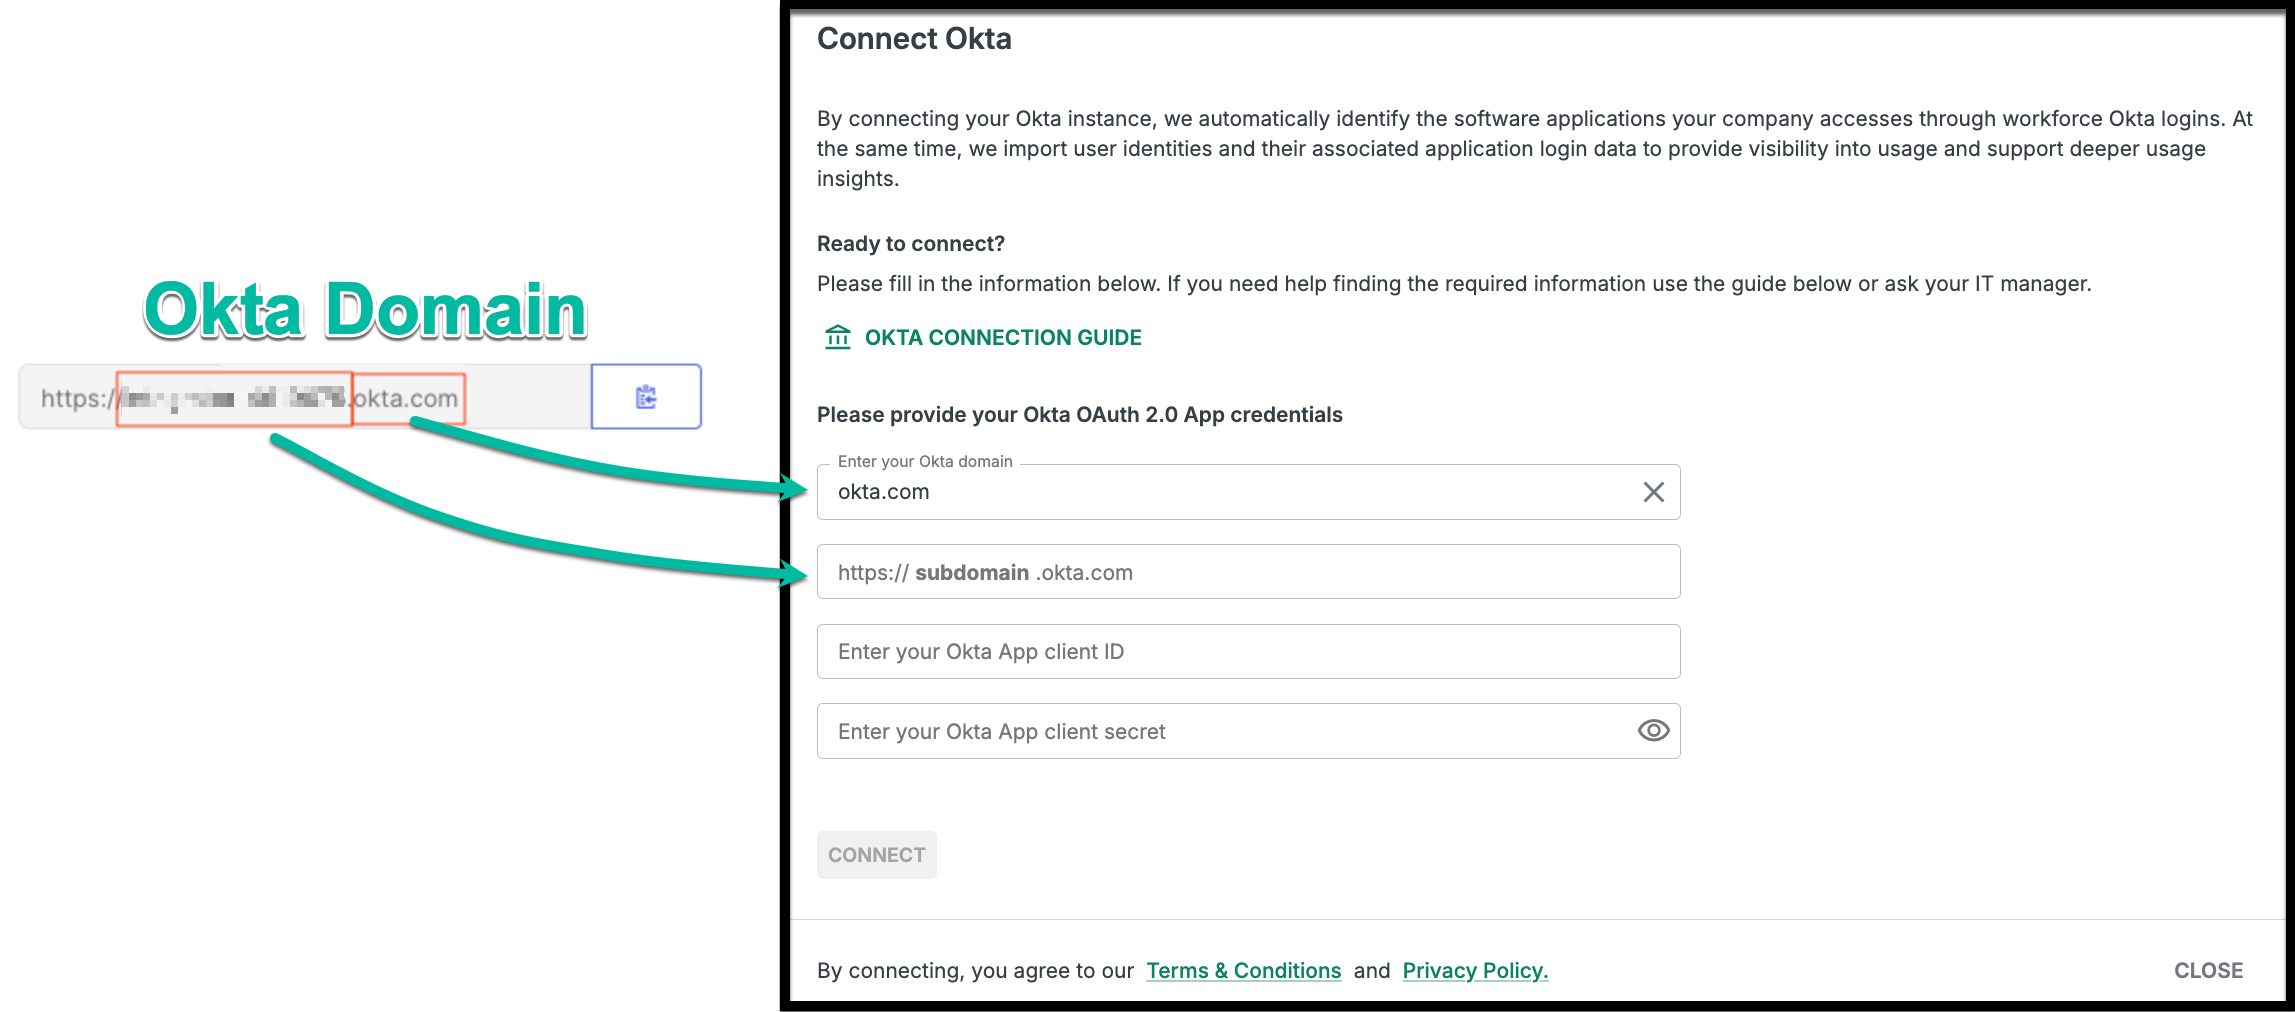Image resolution: width=2295 pixels, height=1012 pixels.
Task: Open the OKTA CONNECTION GUIDE link
Action: point(1002,338)
